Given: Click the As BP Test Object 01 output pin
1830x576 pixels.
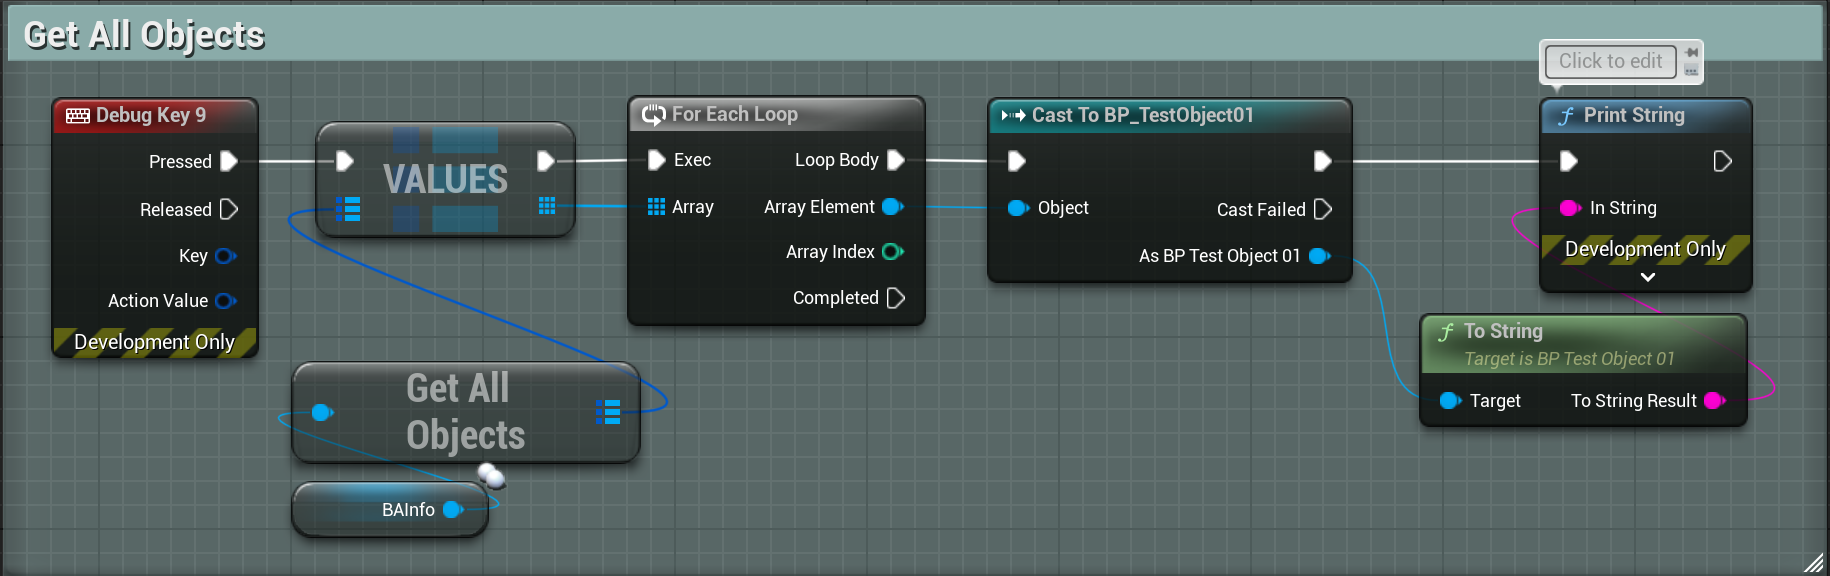Looking at the screenshot, I should 1320,256.
